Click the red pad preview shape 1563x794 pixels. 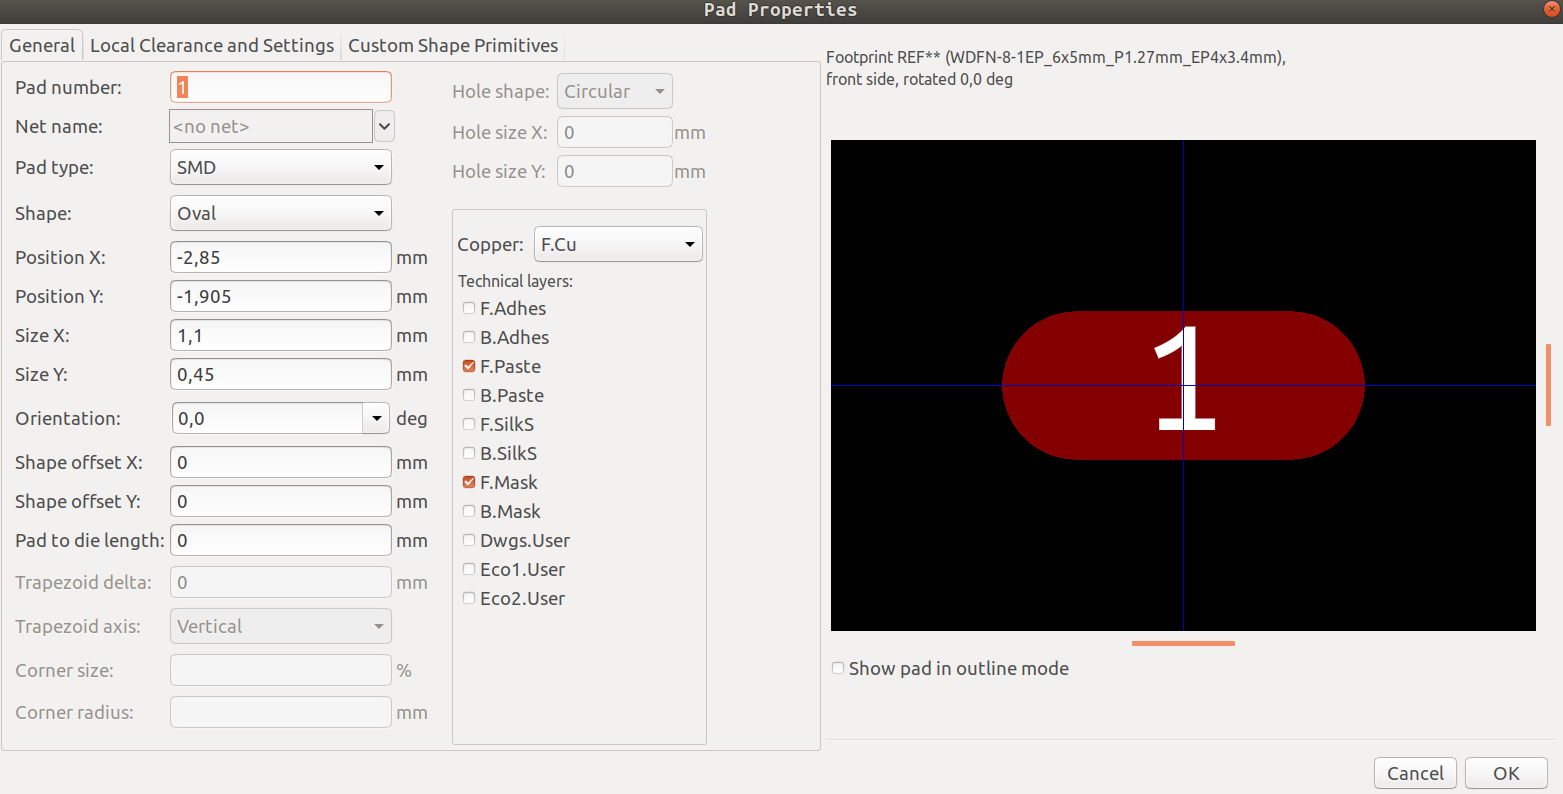[1183, 385]
